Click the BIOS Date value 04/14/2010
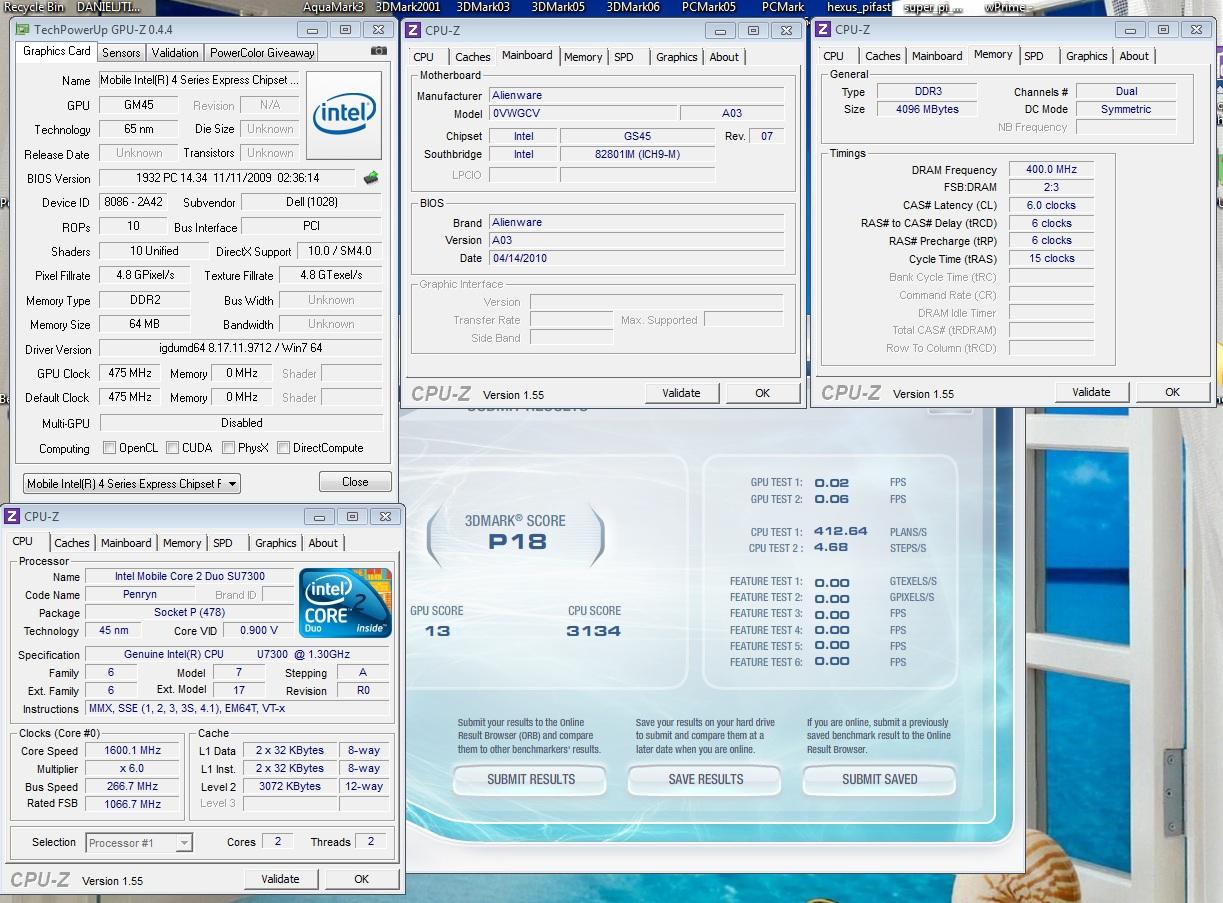The width and height of the screenshot is (1223, 903). [x=636, y=258]
